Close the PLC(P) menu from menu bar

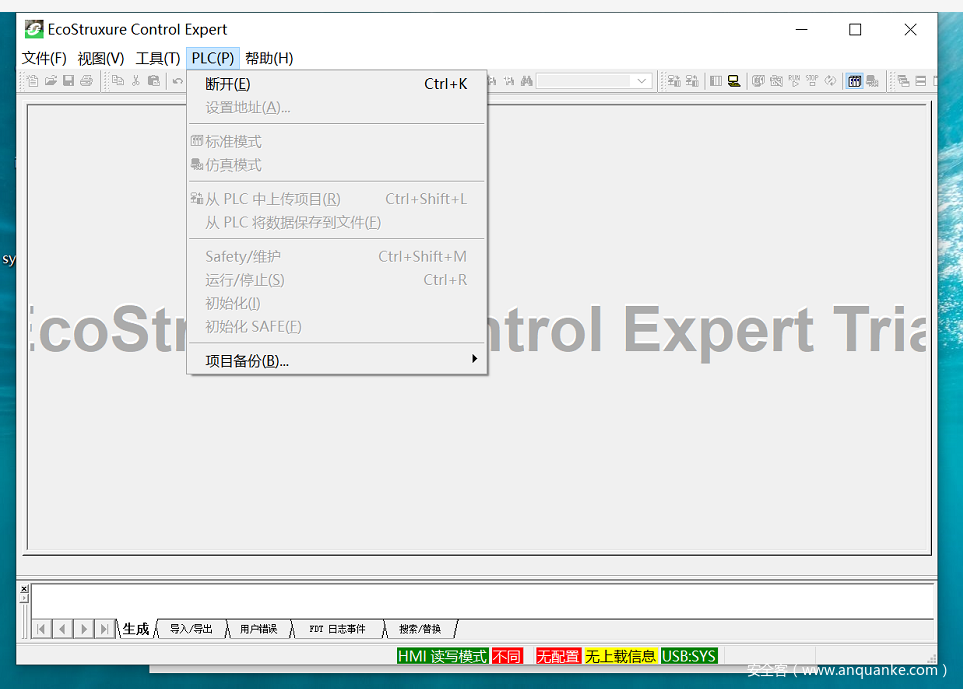212,58
